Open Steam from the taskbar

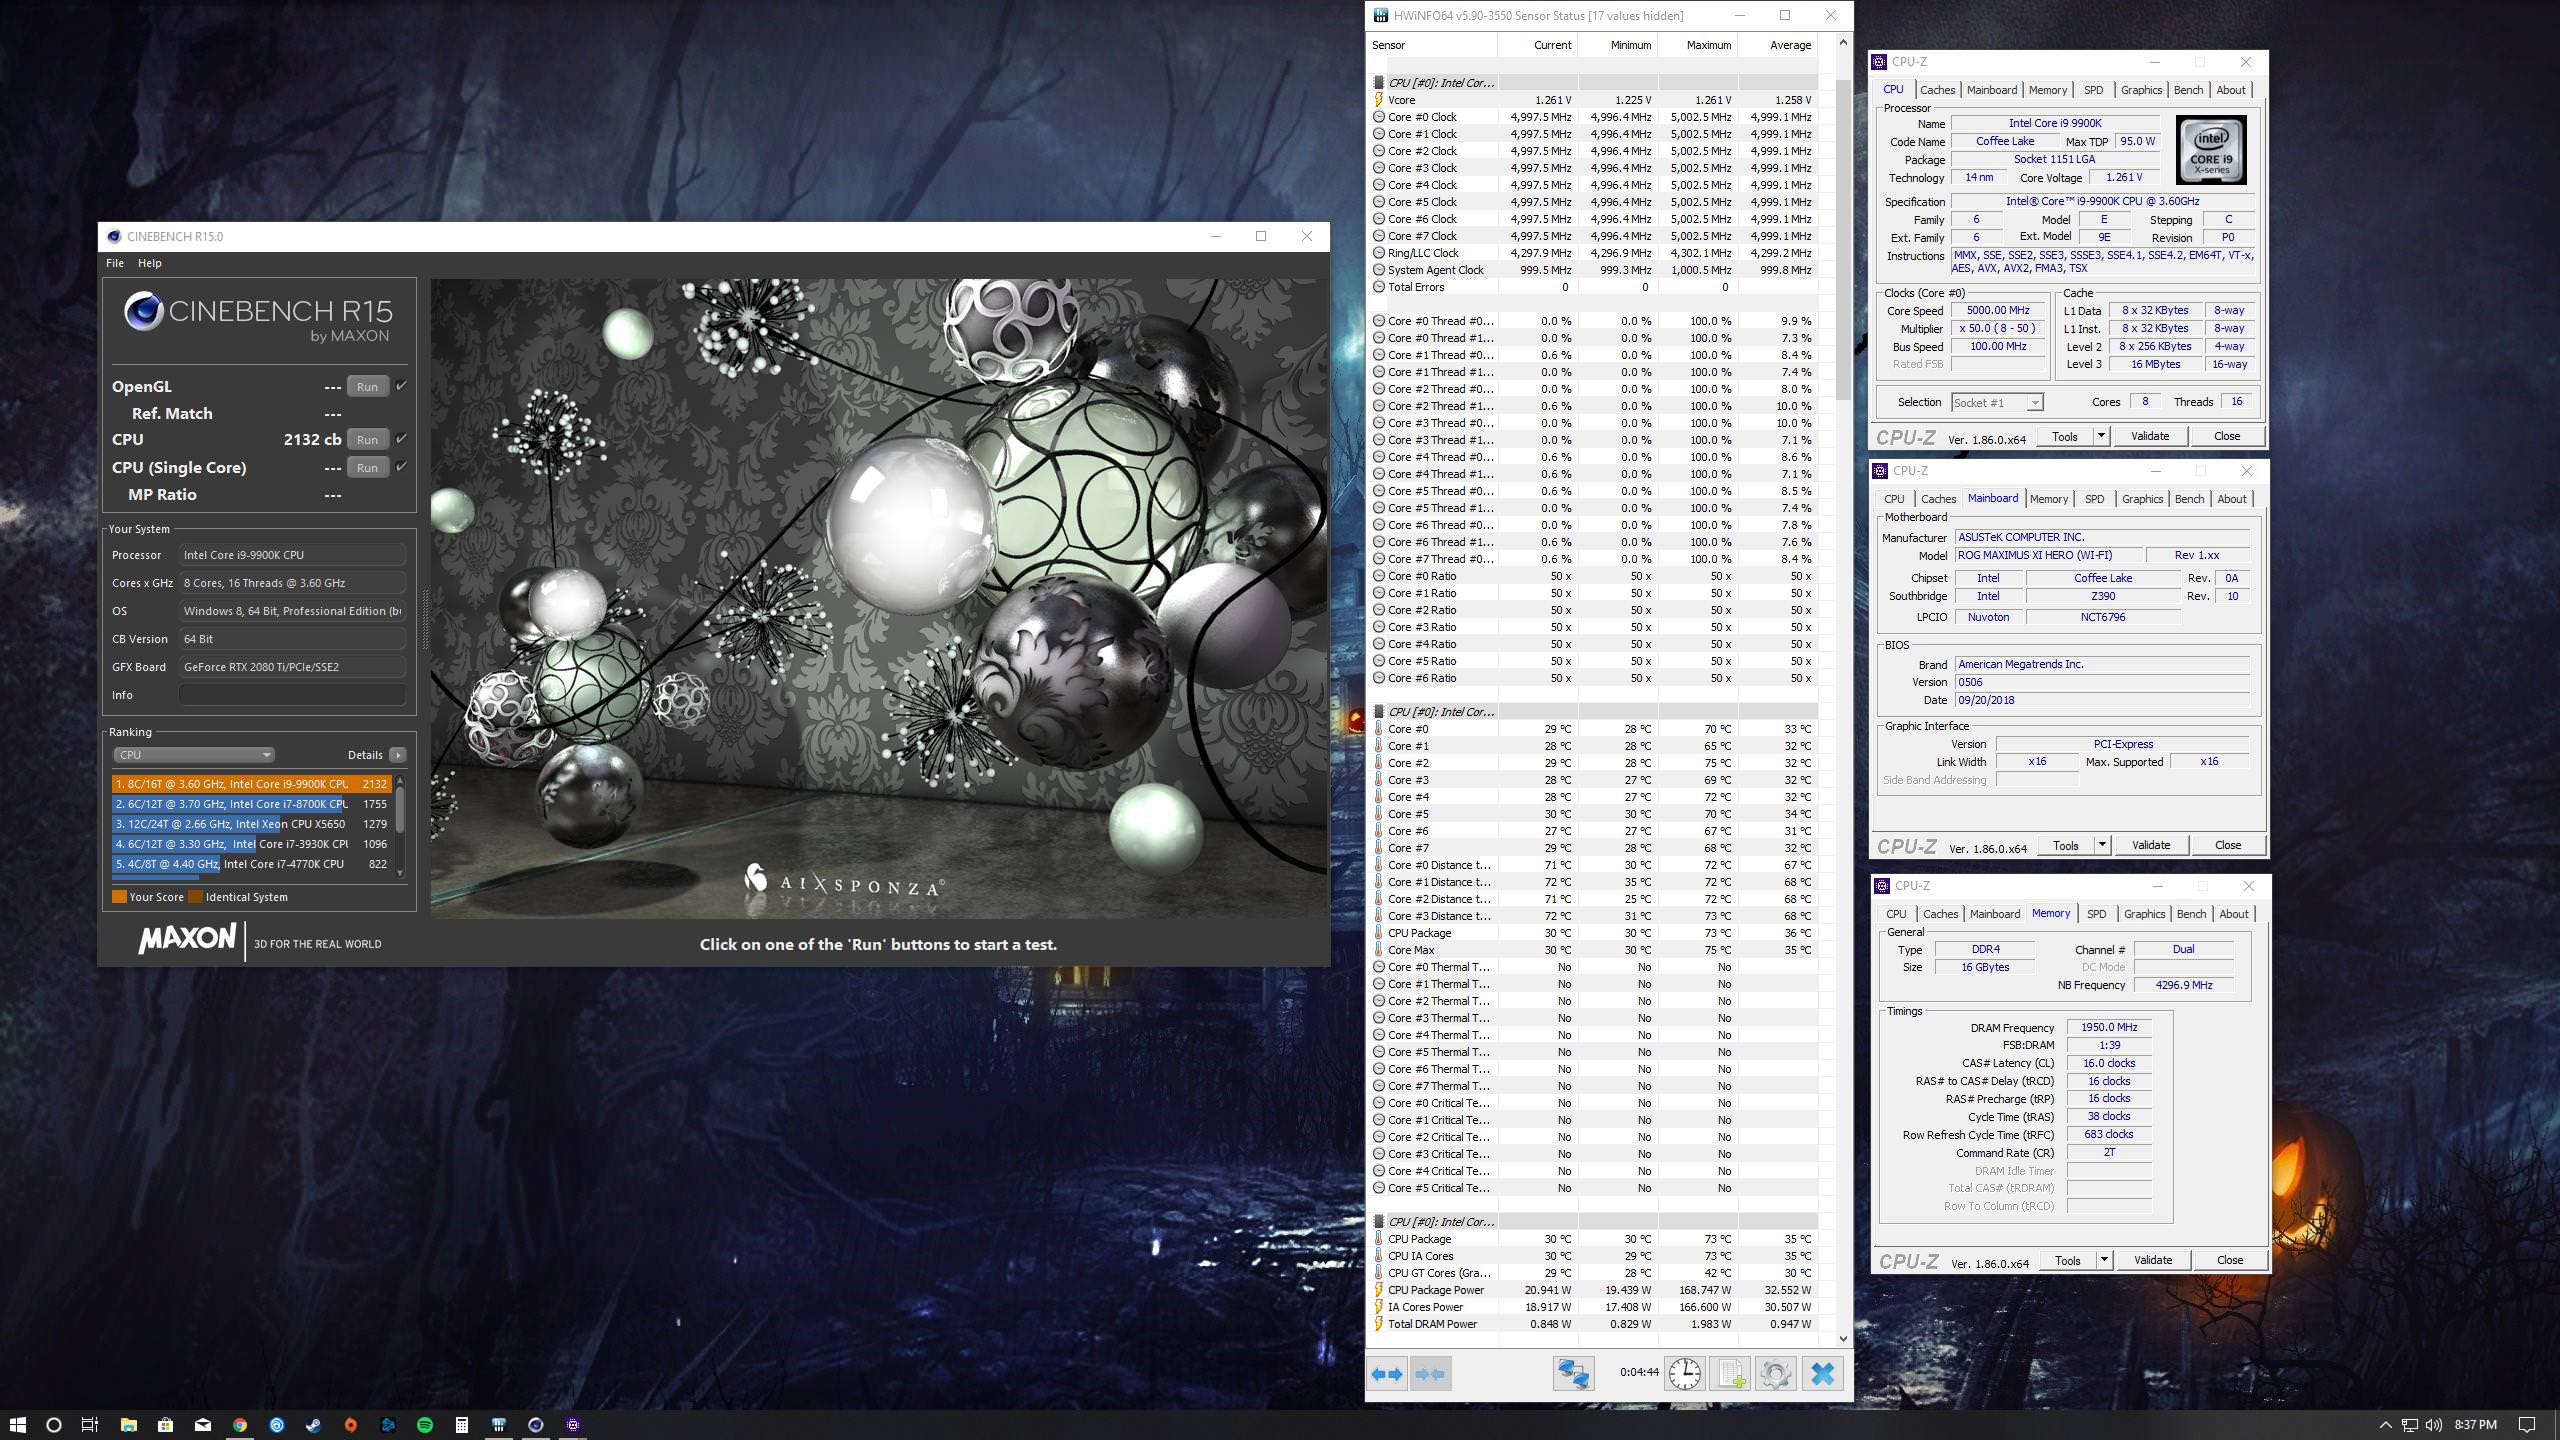click(x=313, y=1425)
